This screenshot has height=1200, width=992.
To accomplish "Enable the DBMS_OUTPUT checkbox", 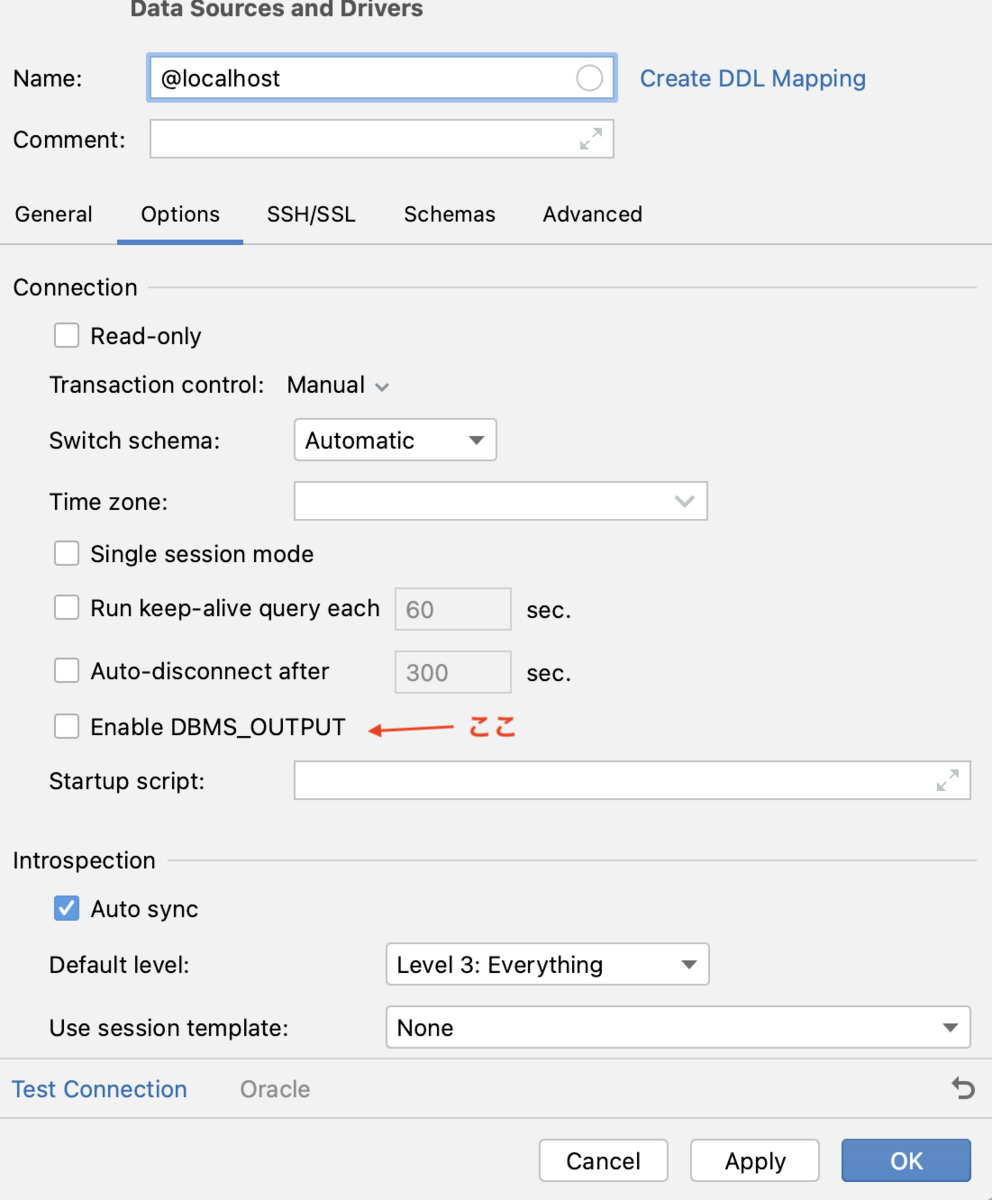I will pos(67,727).
